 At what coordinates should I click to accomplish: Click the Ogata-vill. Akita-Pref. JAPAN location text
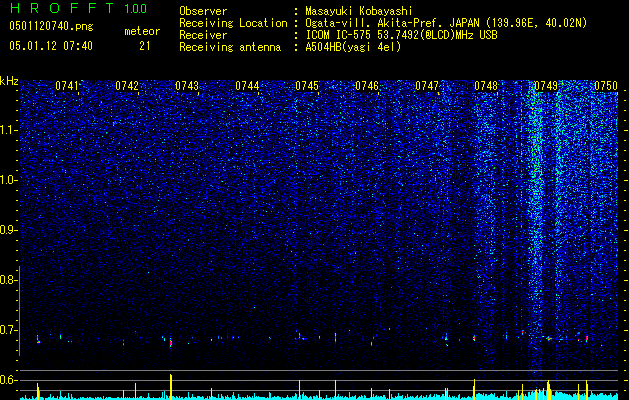pos(446,24)
